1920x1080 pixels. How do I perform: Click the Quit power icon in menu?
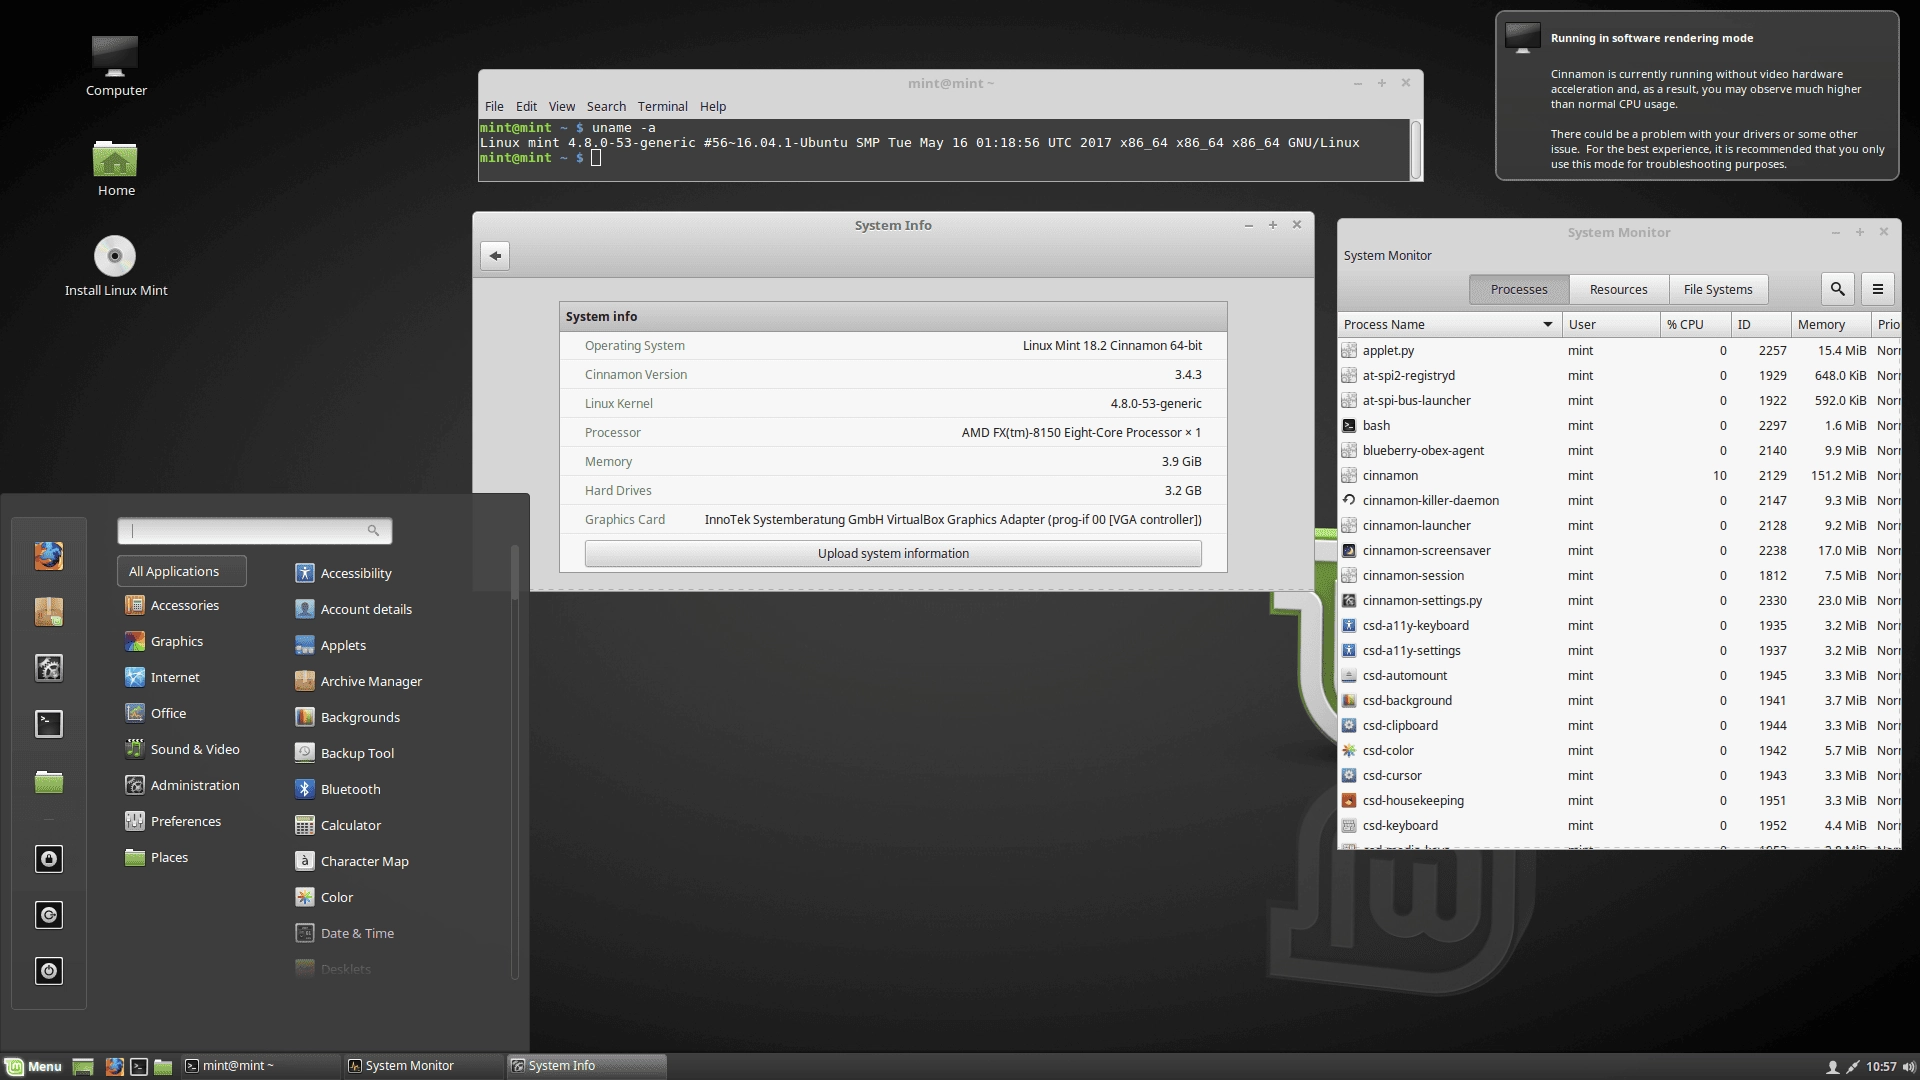click(x=49, y=971)
